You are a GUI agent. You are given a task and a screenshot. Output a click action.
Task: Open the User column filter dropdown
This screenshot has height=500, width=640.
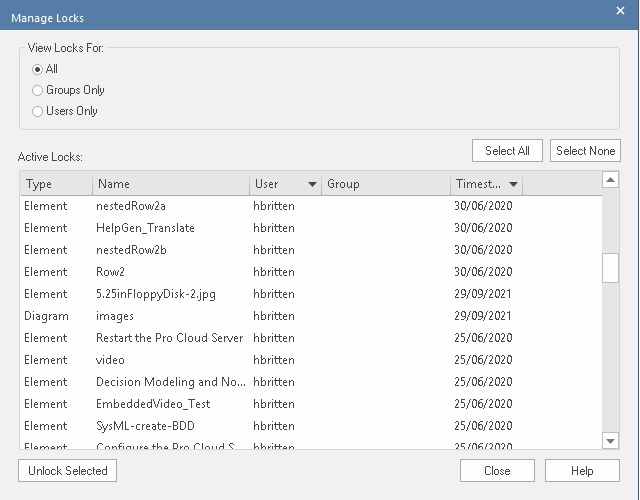[312, 184]
